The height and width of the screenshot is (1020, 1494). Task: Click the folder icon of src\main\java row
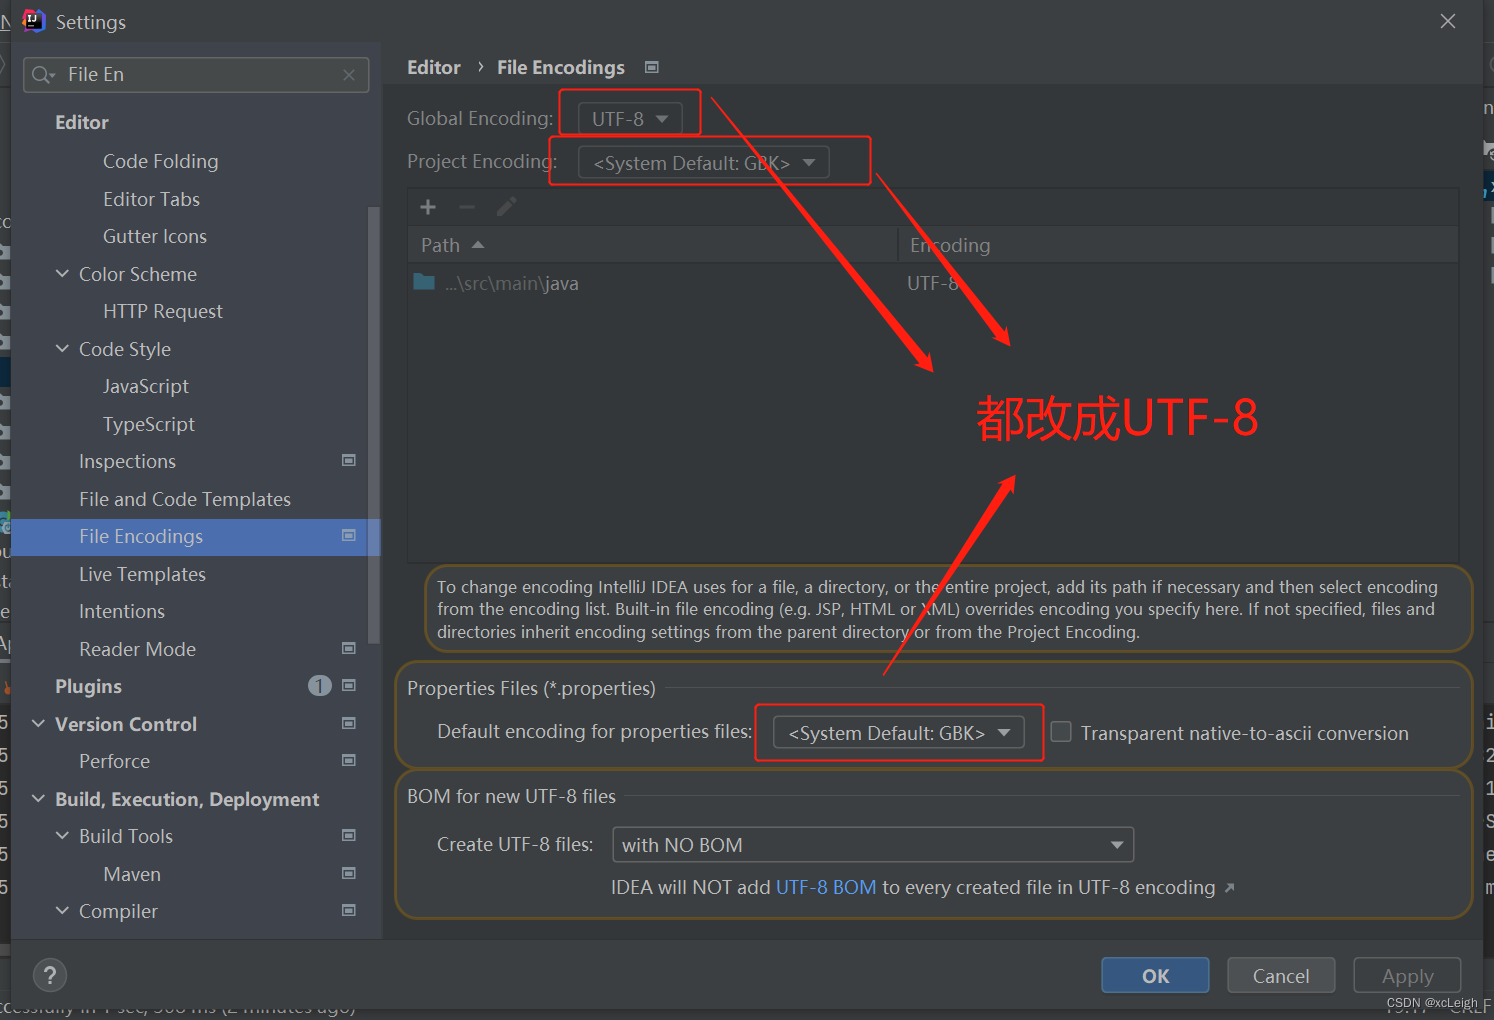coord(424,283)
